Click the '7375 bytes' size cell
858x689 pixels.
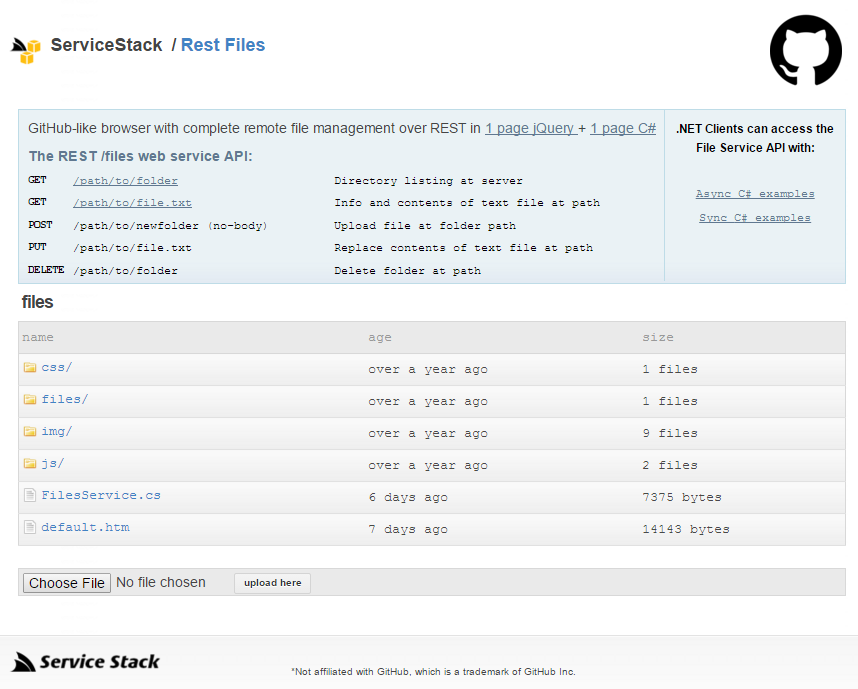pyautogui.click(x=682, y=497)
